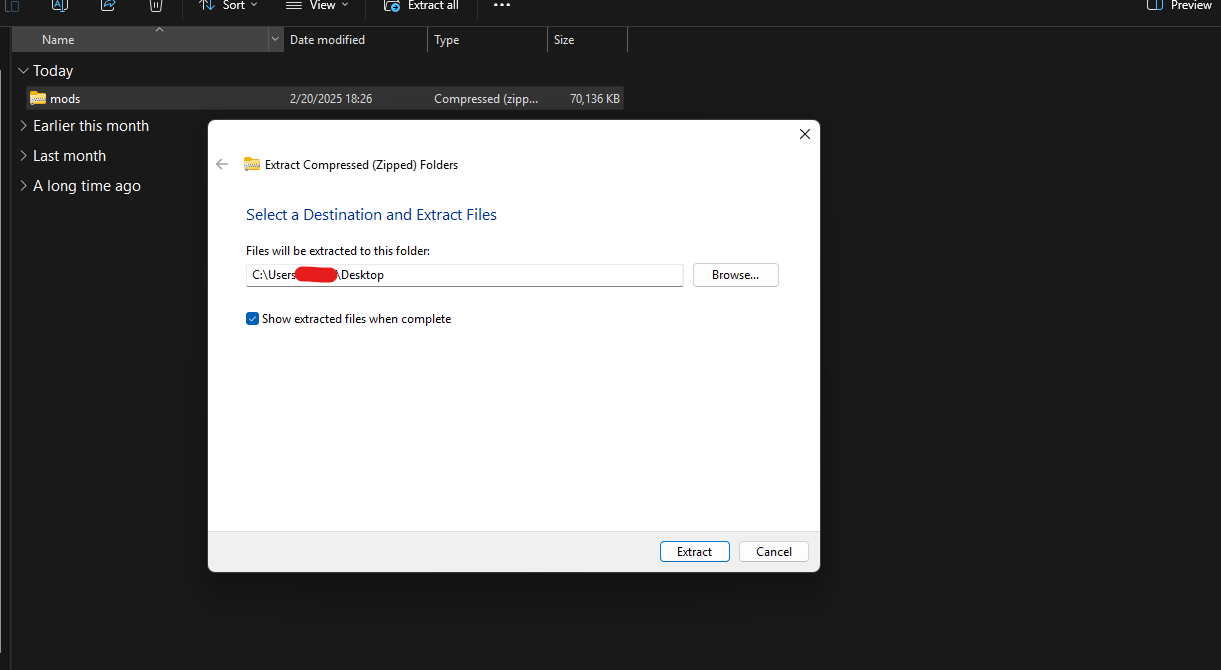Viewport: 1221px width, 670px height.
Task: Click the Browse... button
Action: click(x=735, y=275)
